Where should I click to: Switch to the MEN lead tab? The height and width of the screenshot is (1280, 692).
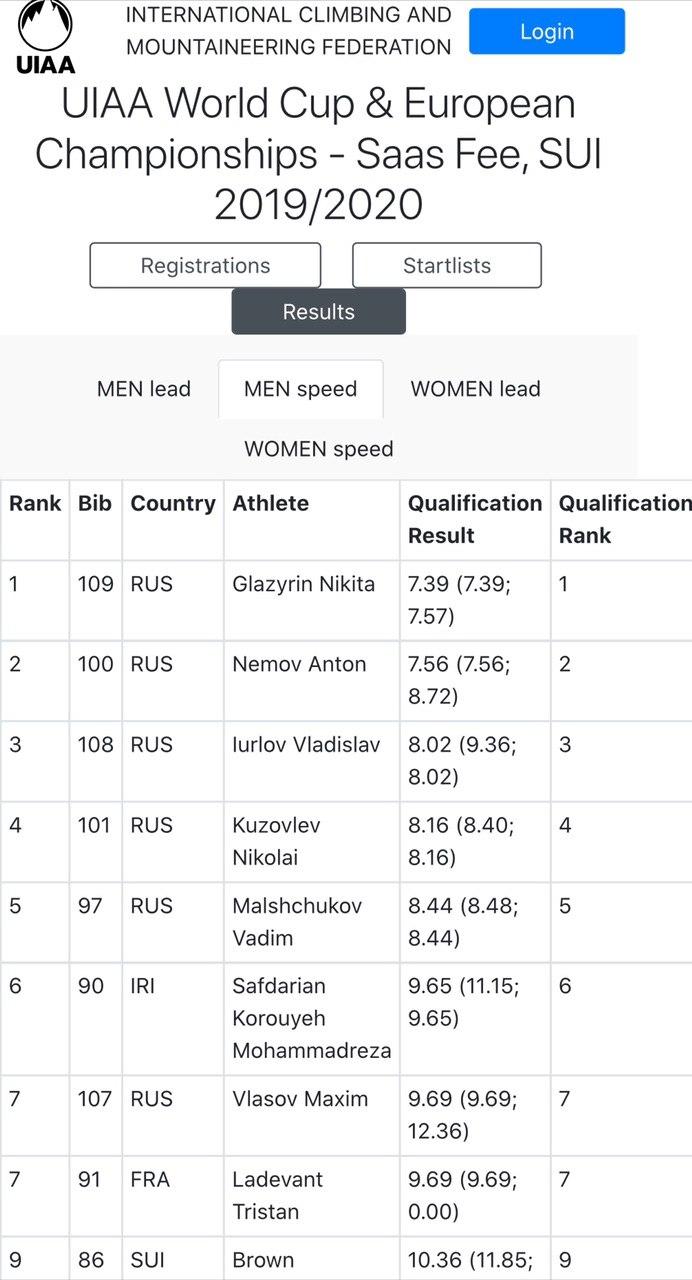(x=144, y=389)
